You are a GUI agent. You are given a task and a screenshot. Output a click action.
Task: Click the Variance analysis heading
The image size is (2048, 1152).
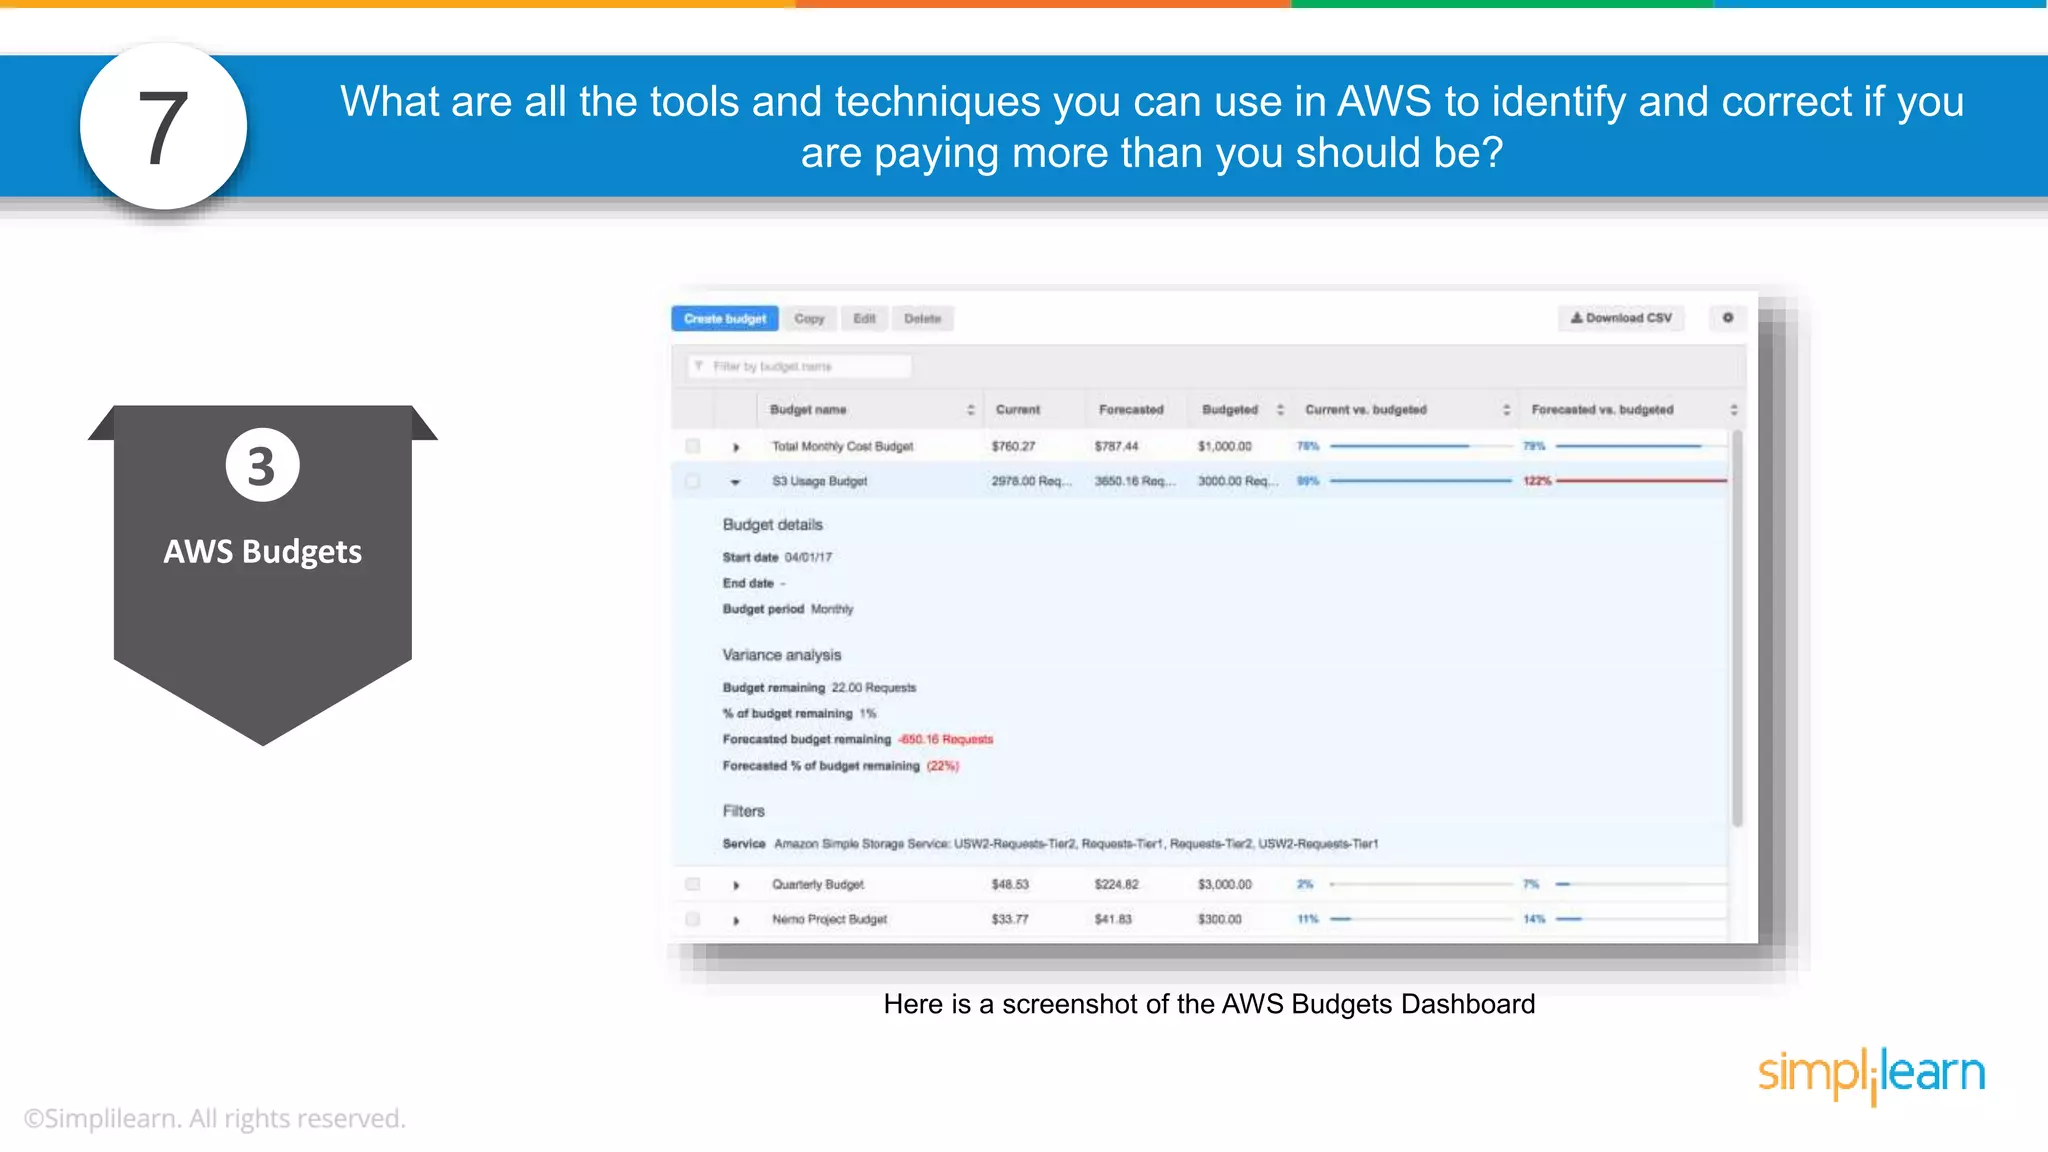click(781, 655)
